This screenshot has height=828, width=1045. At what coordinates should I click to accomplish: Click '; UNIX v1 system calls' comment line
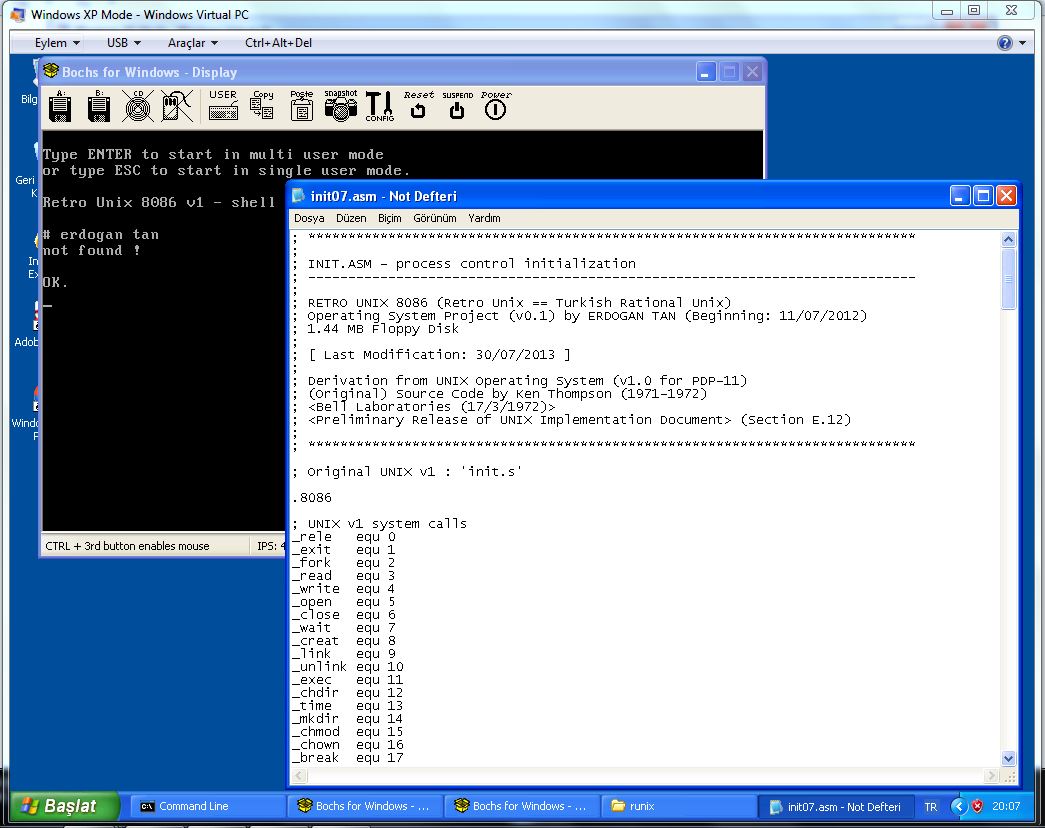380,523
